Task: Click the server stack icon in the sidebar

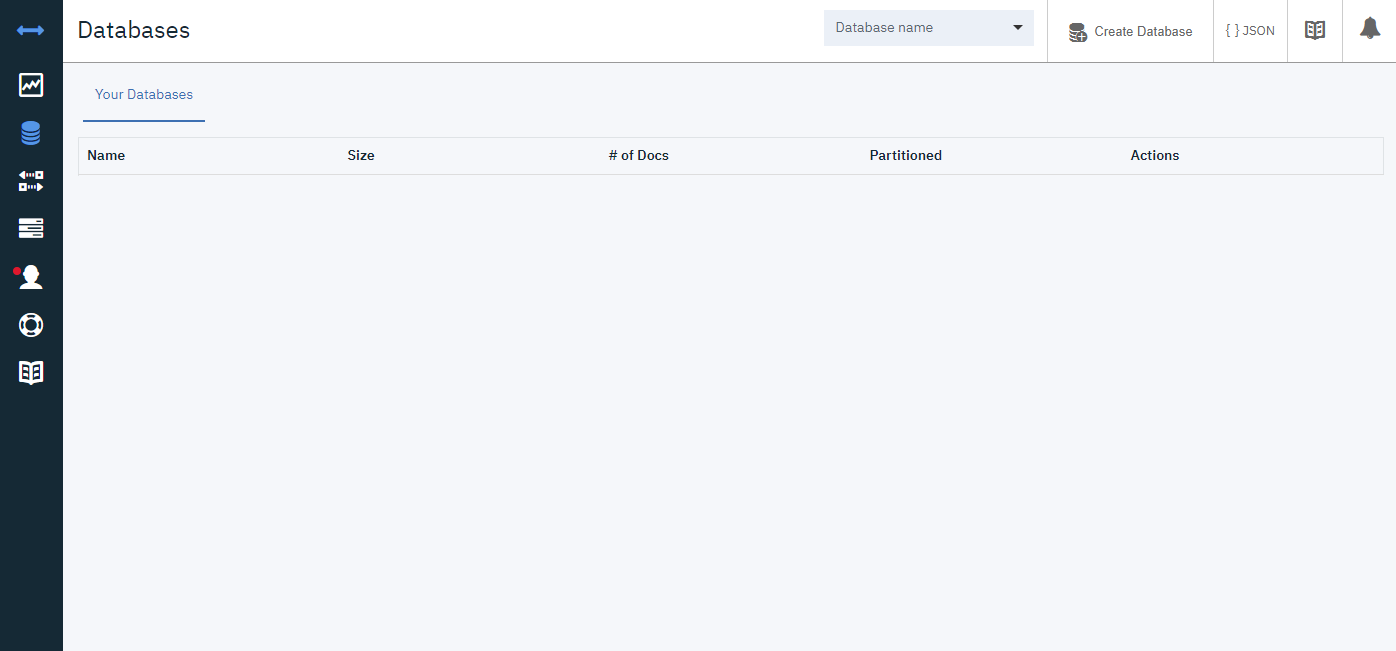Action: (x=31, y=229)
